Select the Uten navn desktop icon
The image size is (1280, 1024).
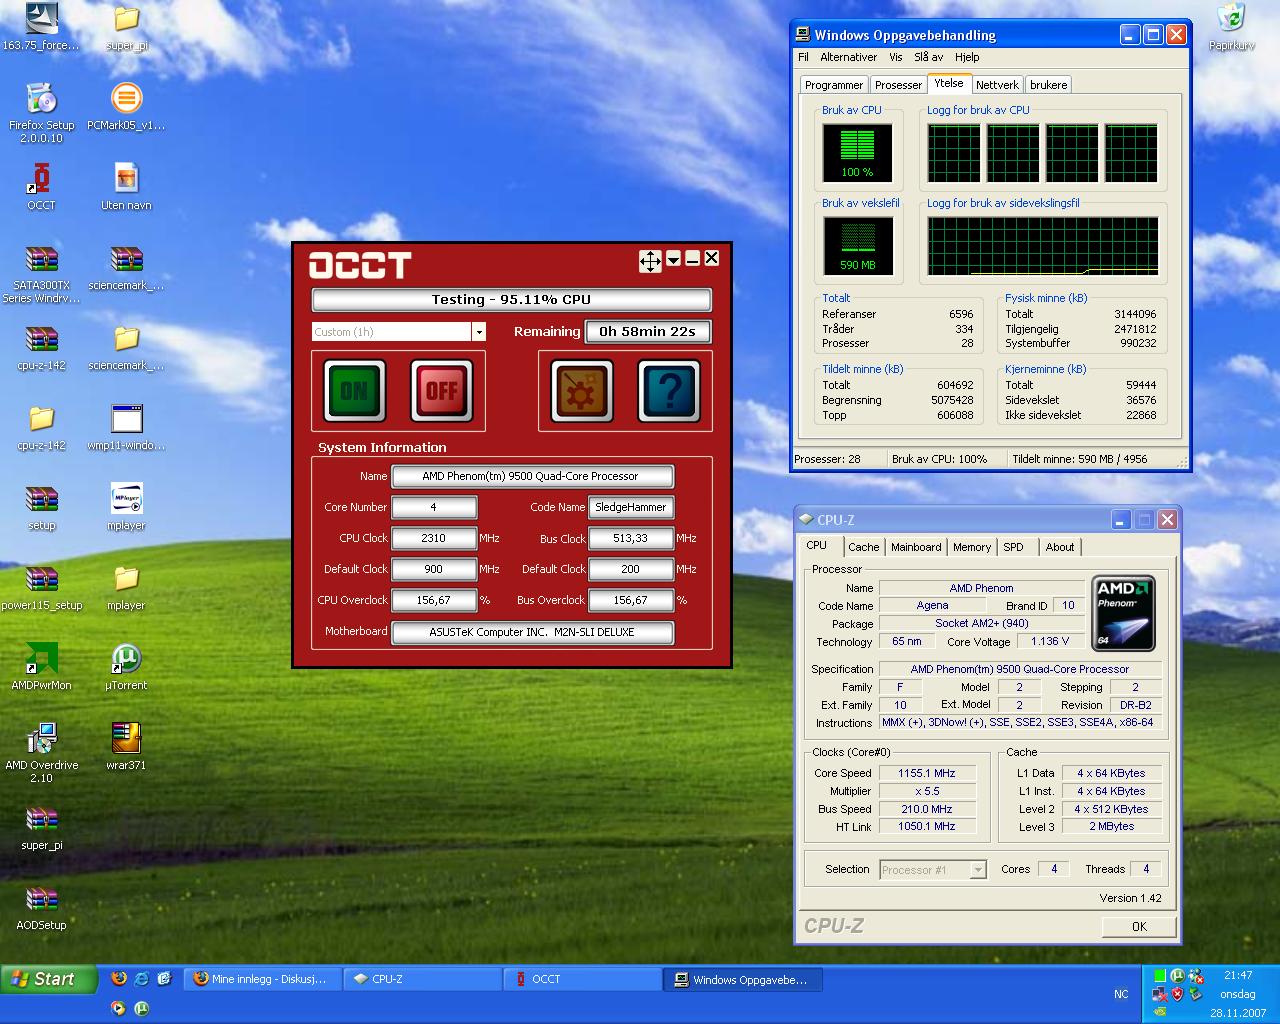[126, 186]
